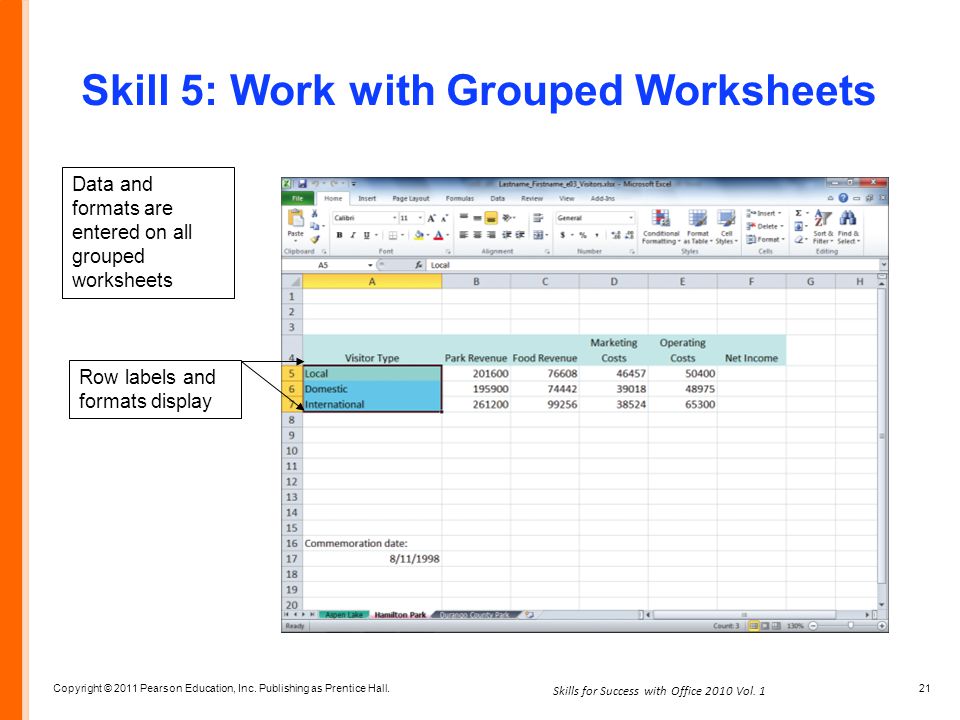Click the Decrease Indent icon
Image resolution: width=960 pixels, height=720 pixels.
coord(507,235)
